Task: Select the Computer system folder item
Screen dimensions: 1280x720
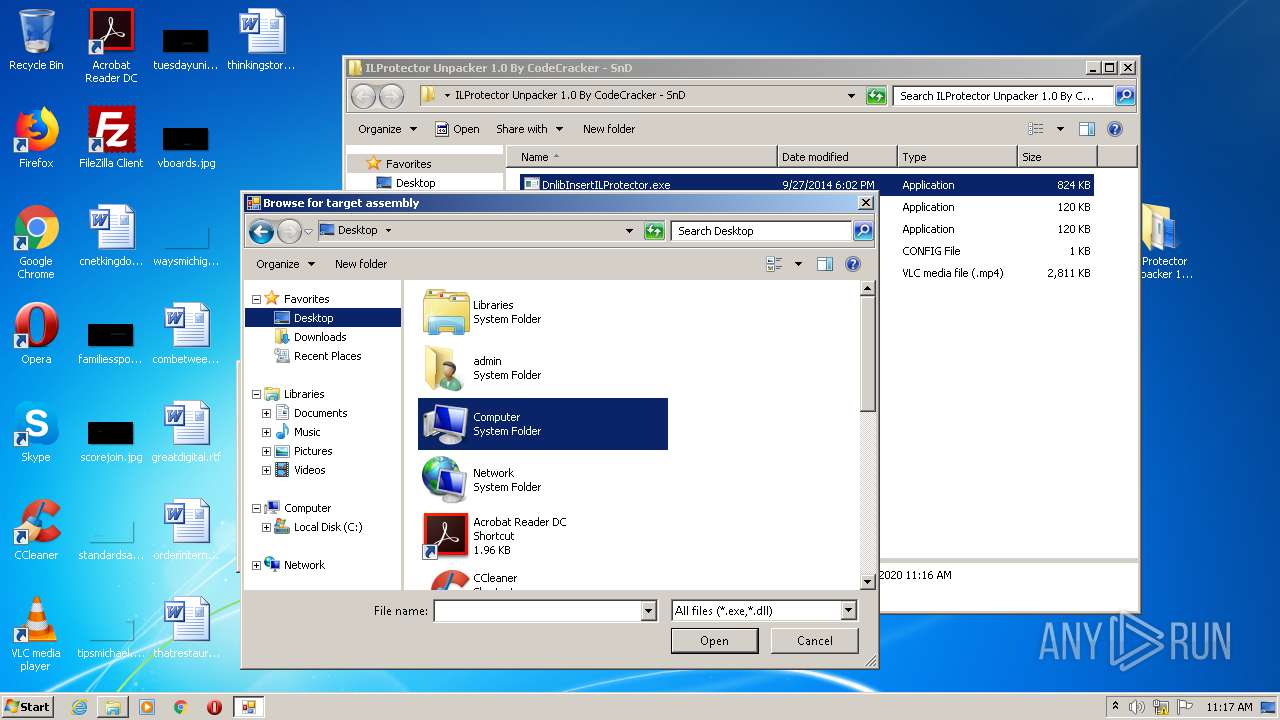Action: pyautogui.click(x=543, y=424)
